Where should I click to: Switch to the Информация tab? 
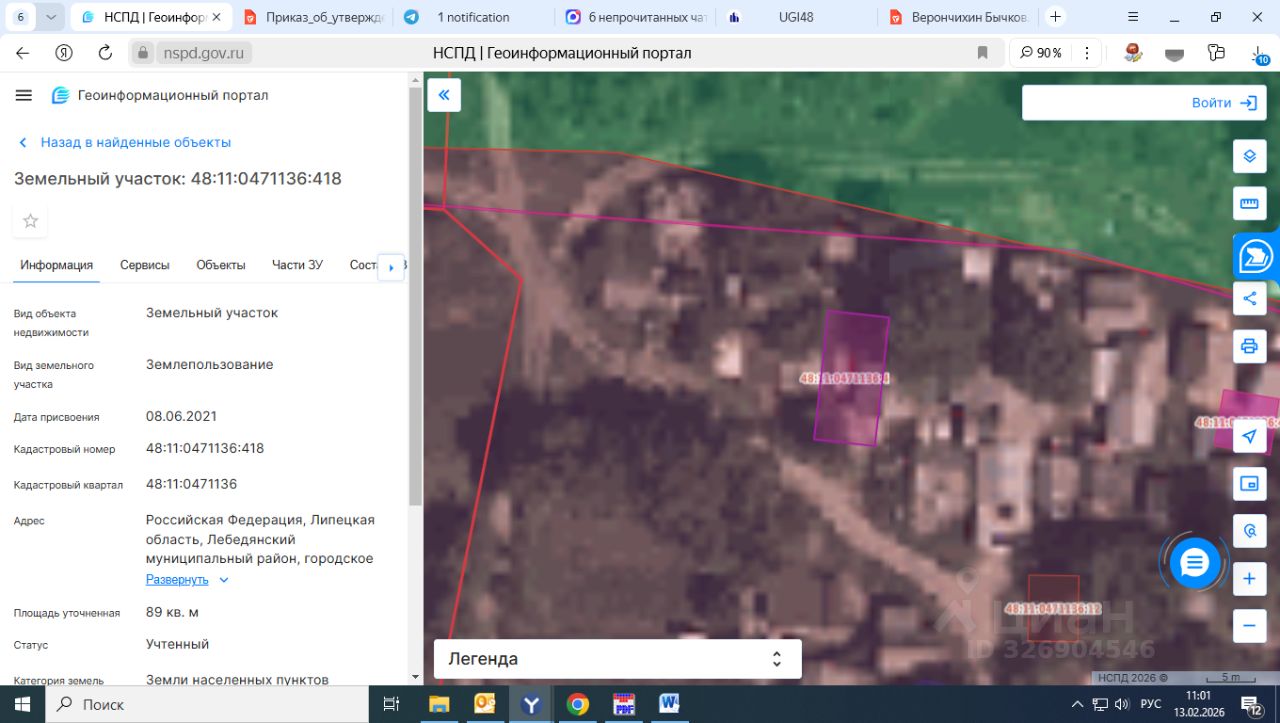(x=57, y=265)
